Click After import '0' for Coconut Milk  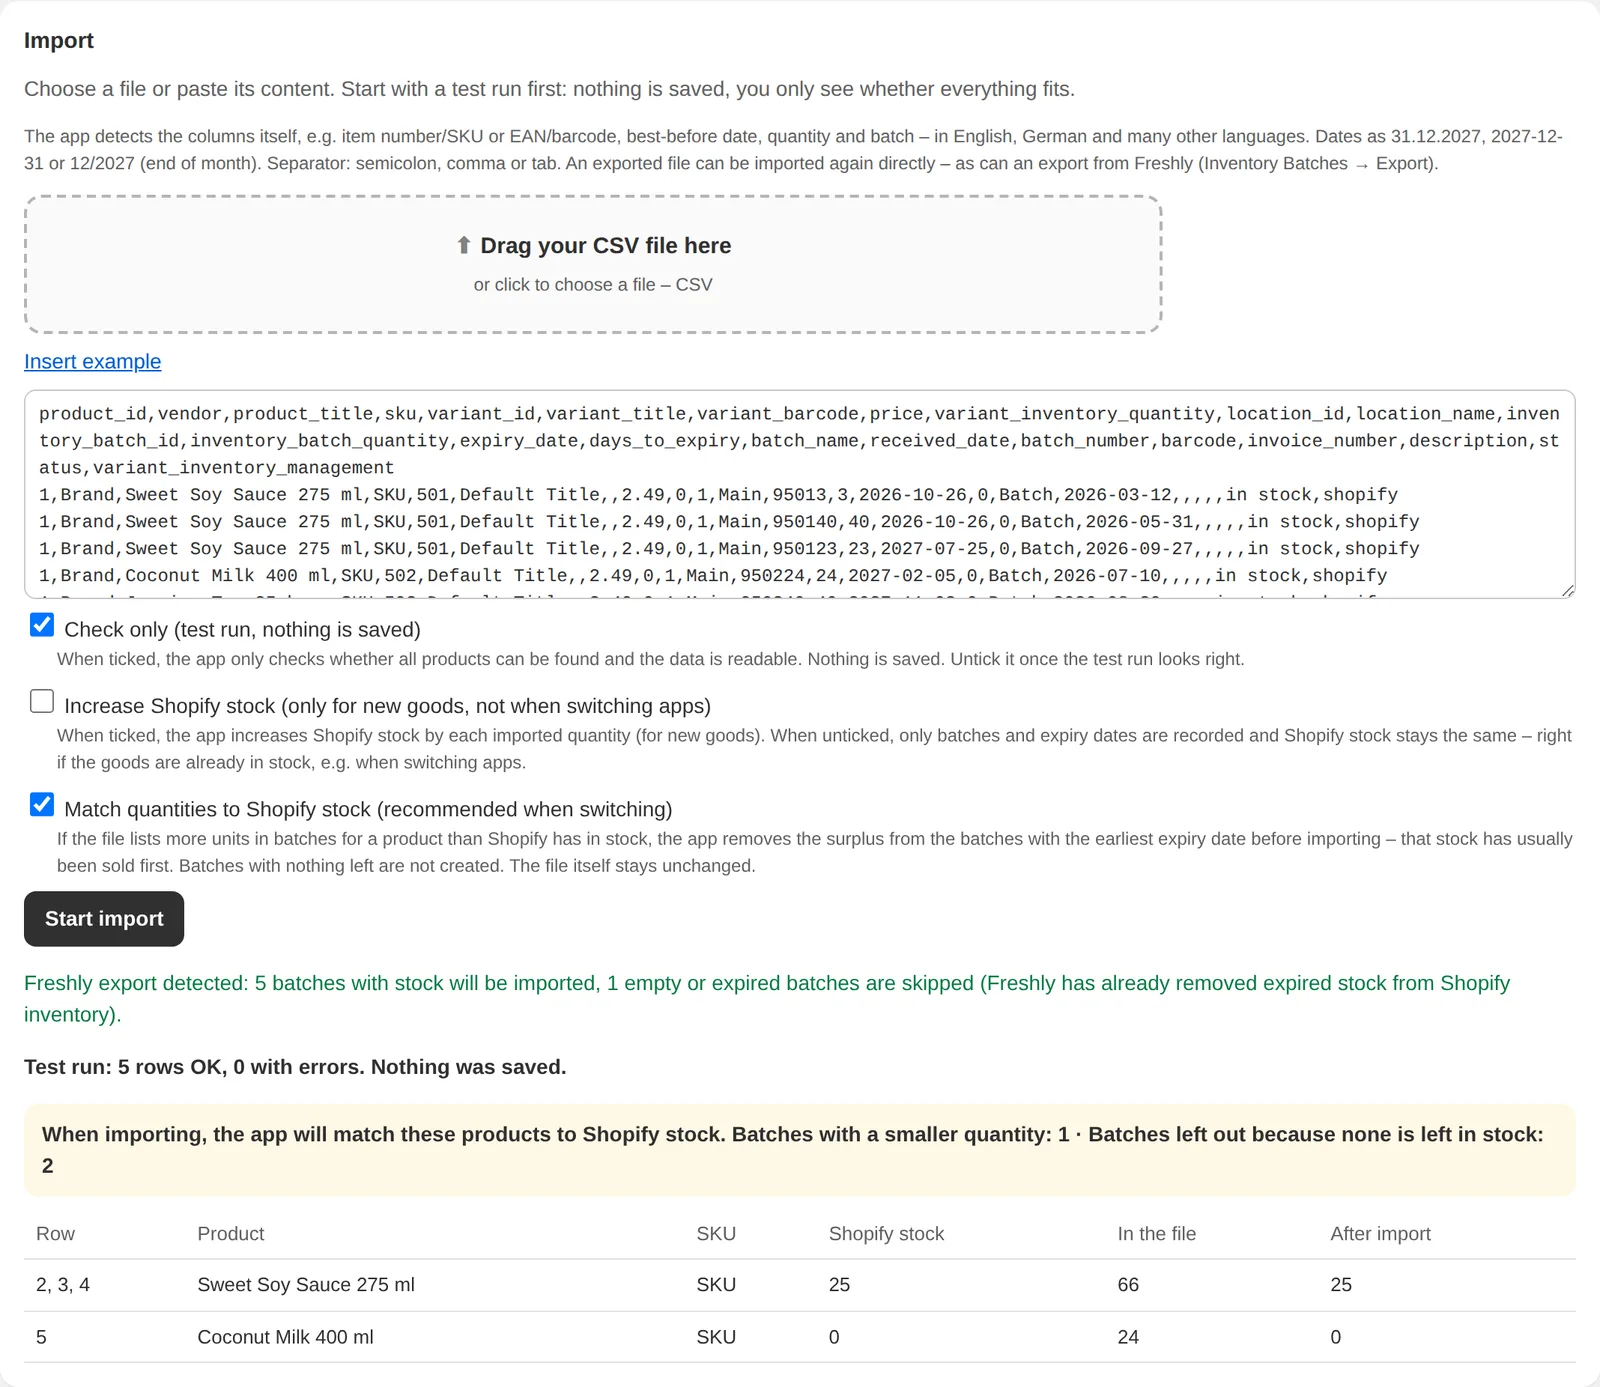point(1335,1337)
